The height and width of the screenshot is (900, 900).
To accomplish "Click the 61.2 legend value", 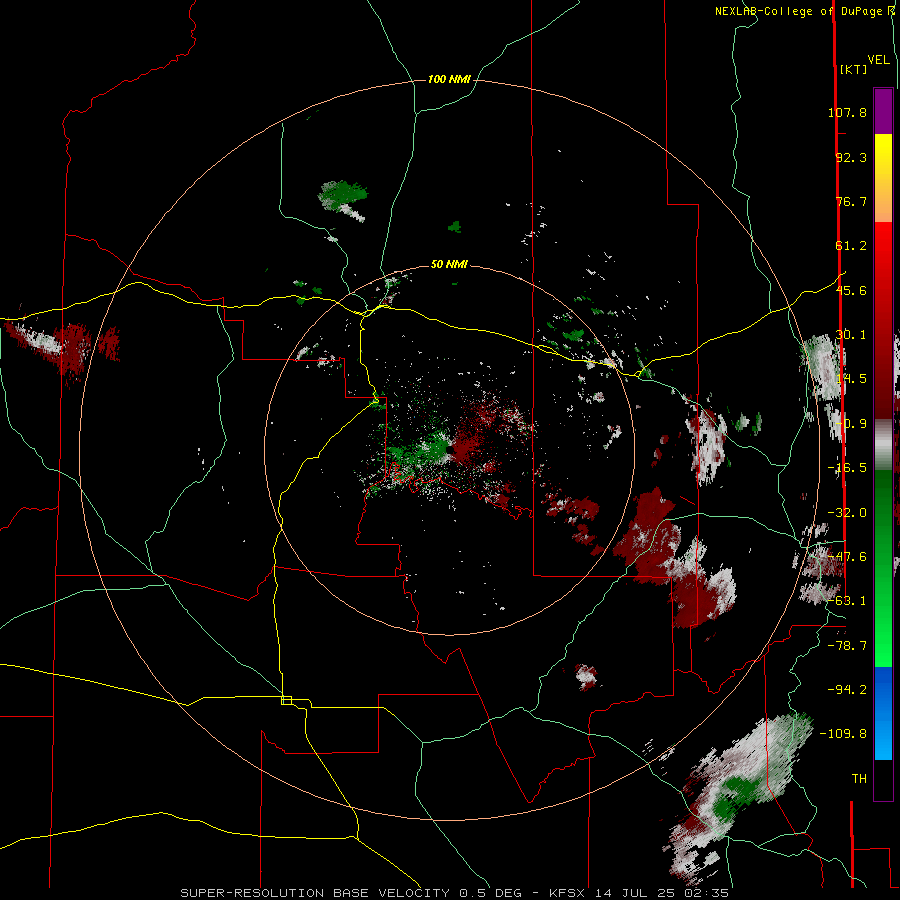I will pyautogui.click(x=851, y=246).
